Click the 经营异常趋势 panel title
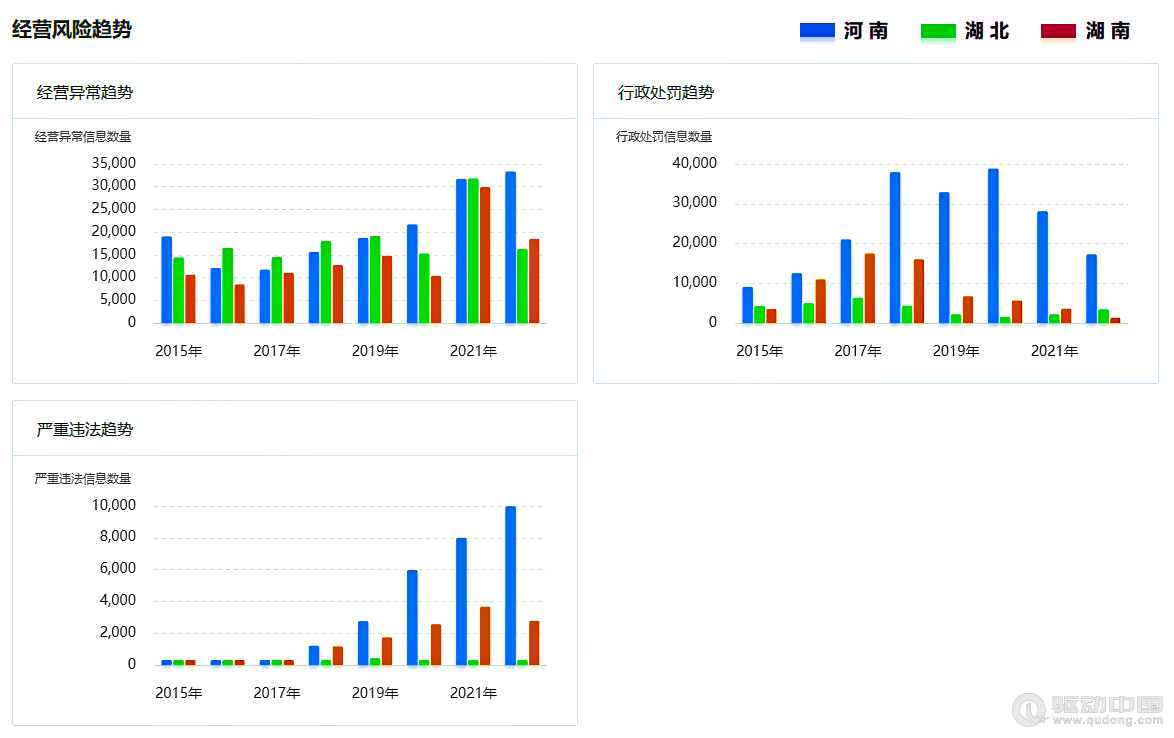 point(85,92)
